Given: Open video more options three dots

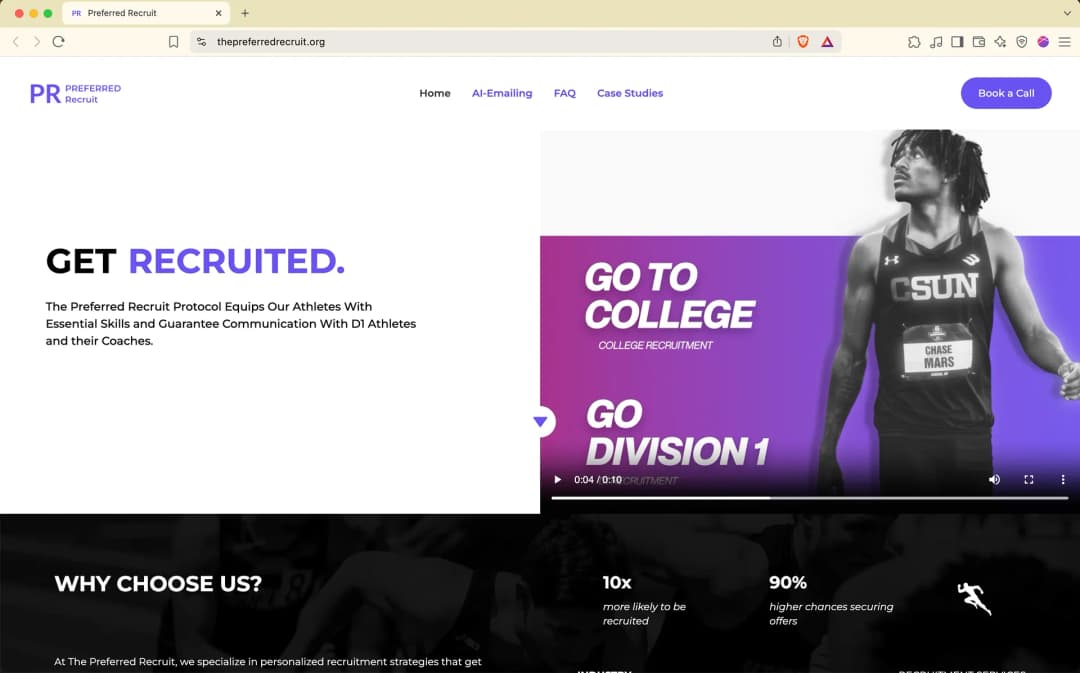Looking at the screenshot, I should (1063, 479).
